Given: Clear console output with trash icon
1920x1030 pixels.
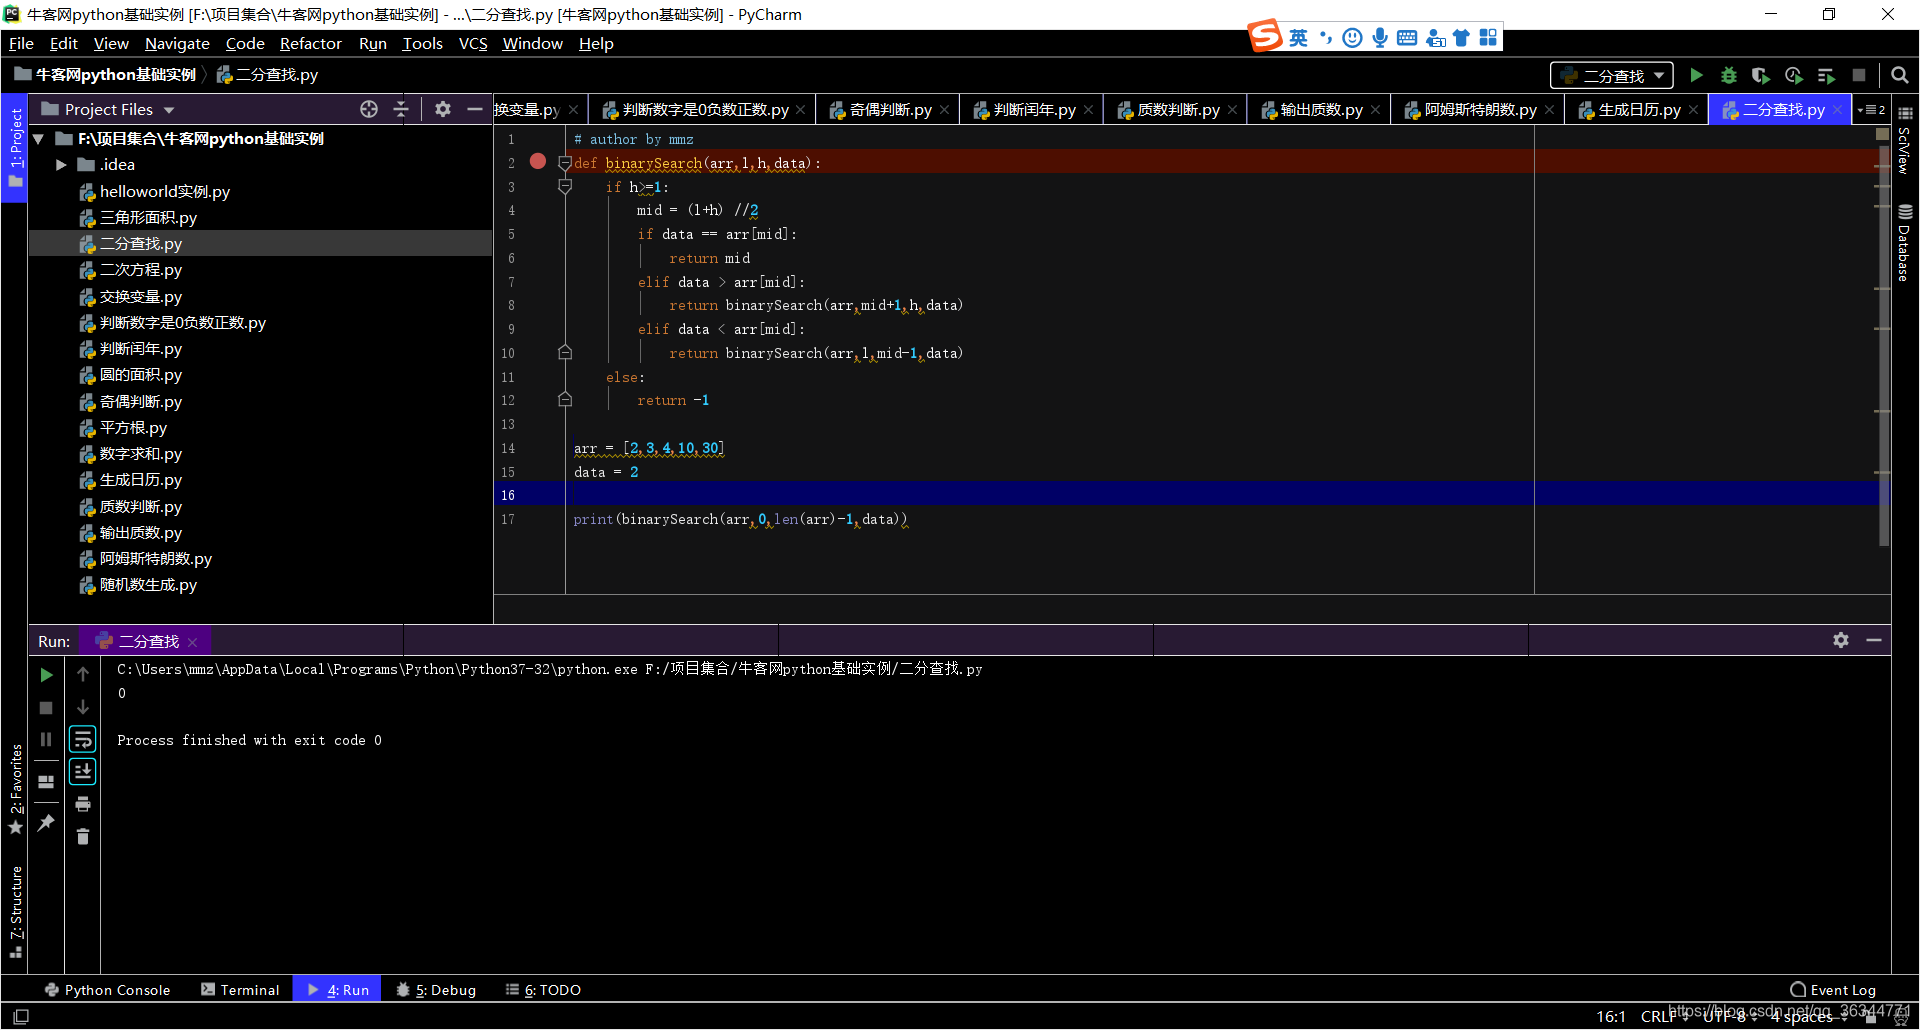Looking at the screenshot, I should pyautogui.click(x=83, y=837).
